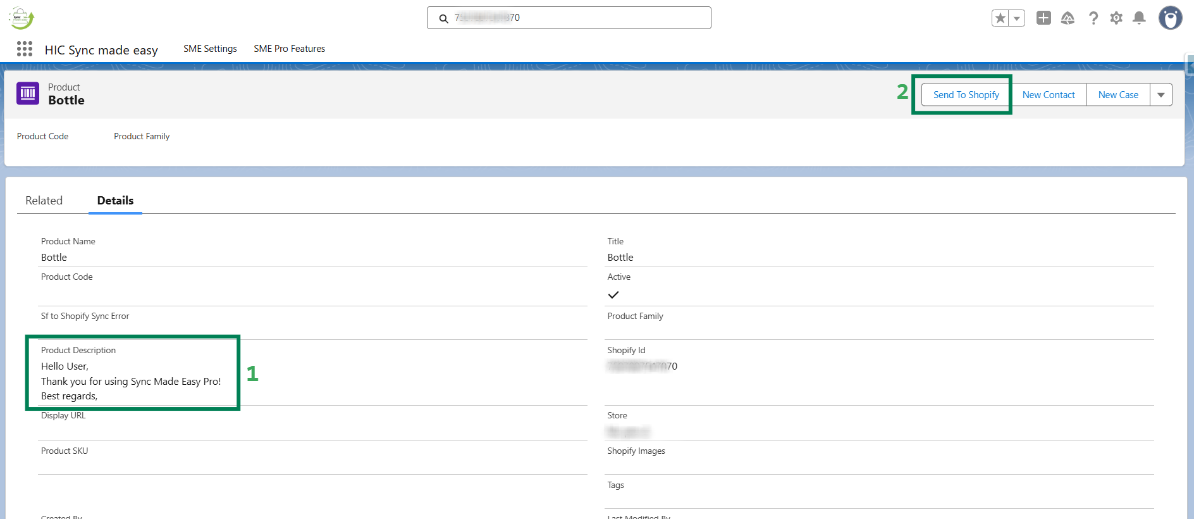Expand the favorites list dropdown
Screen dimensions: 1194x519
1017,18
